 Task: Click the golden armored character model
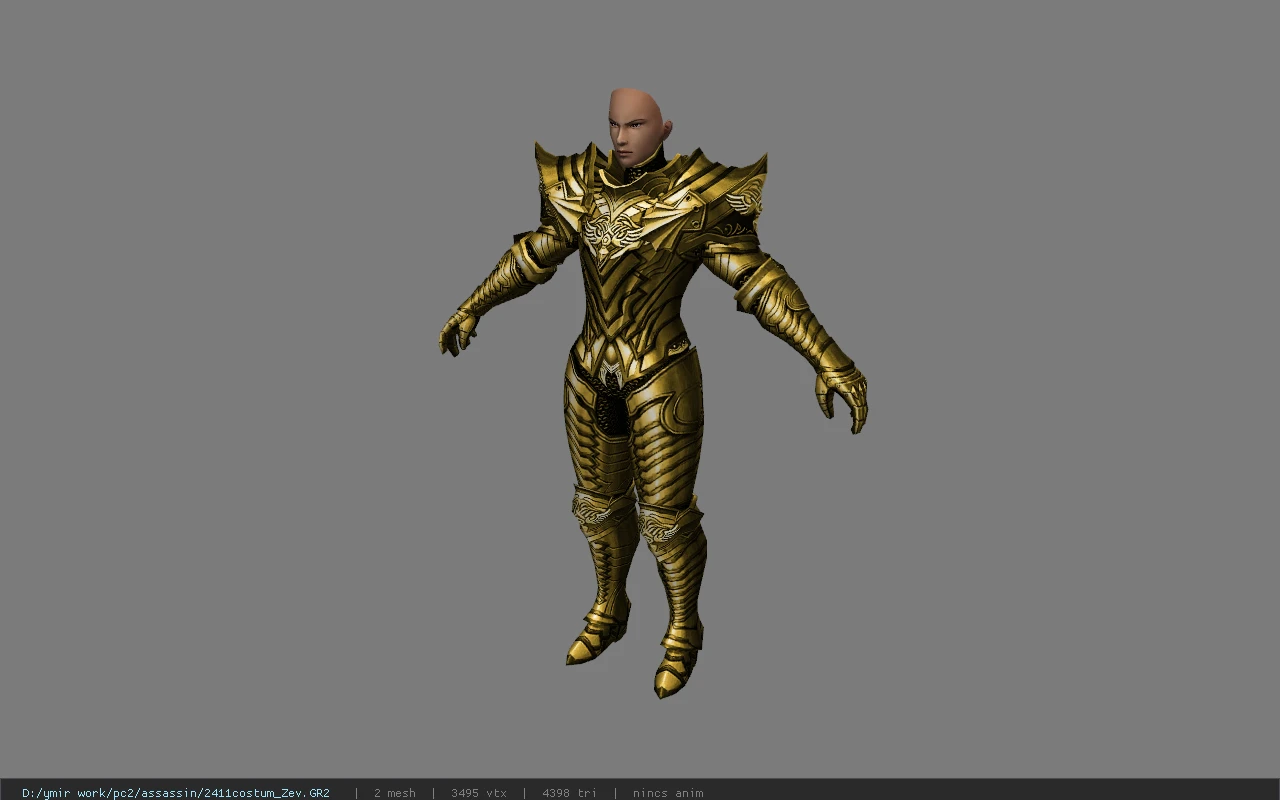tap(652, 392)
